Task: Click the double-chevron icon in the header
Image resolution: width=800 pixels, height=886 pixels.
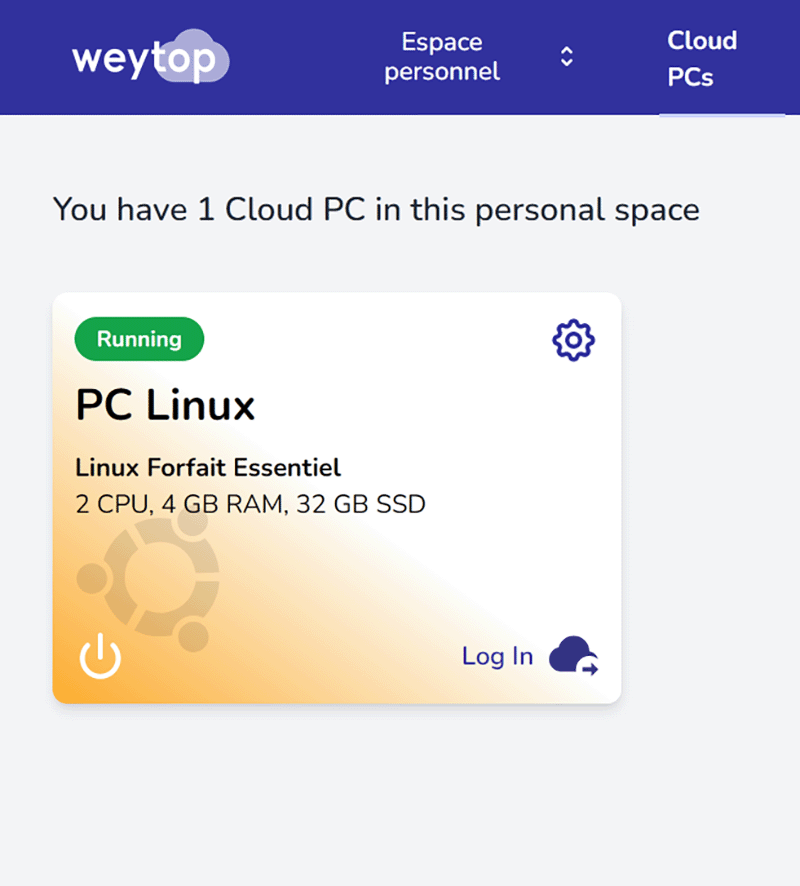Action: [x=566, y=57]
